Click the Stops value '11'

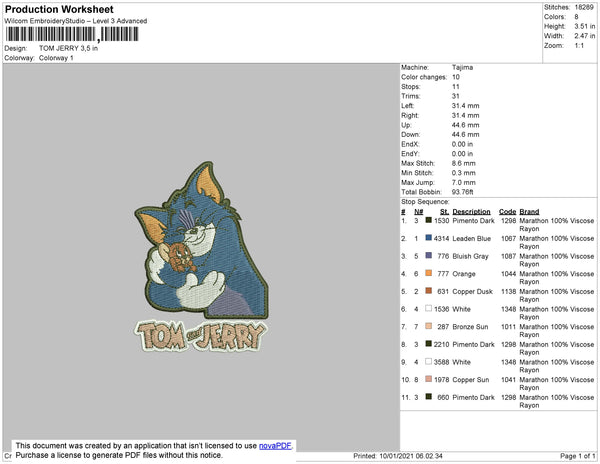[x=455, y=86]
